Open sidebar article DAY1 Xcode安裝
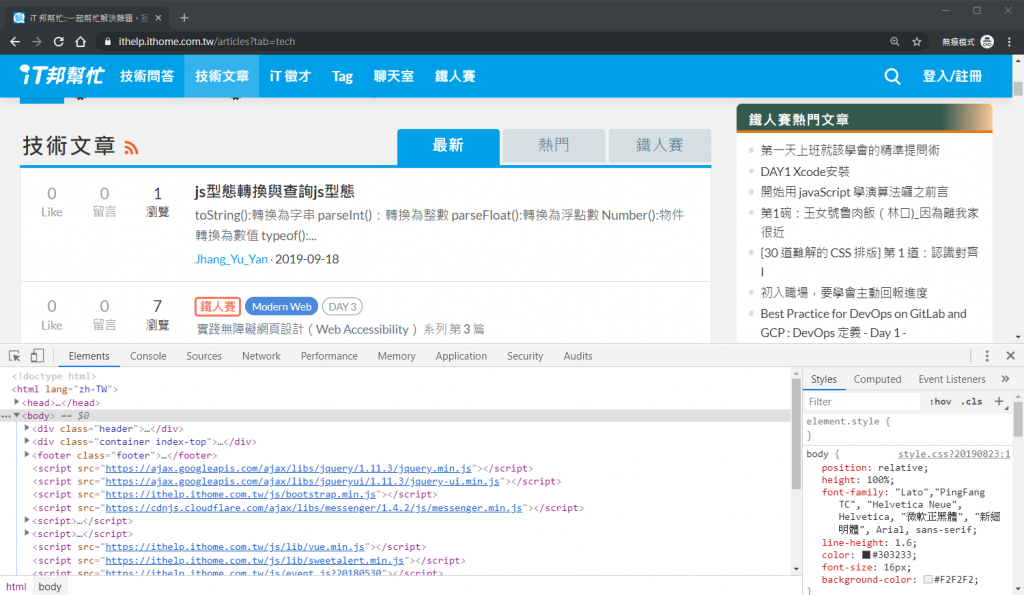1024x595 pixels. pyautogui.click(x=805, y=171)
